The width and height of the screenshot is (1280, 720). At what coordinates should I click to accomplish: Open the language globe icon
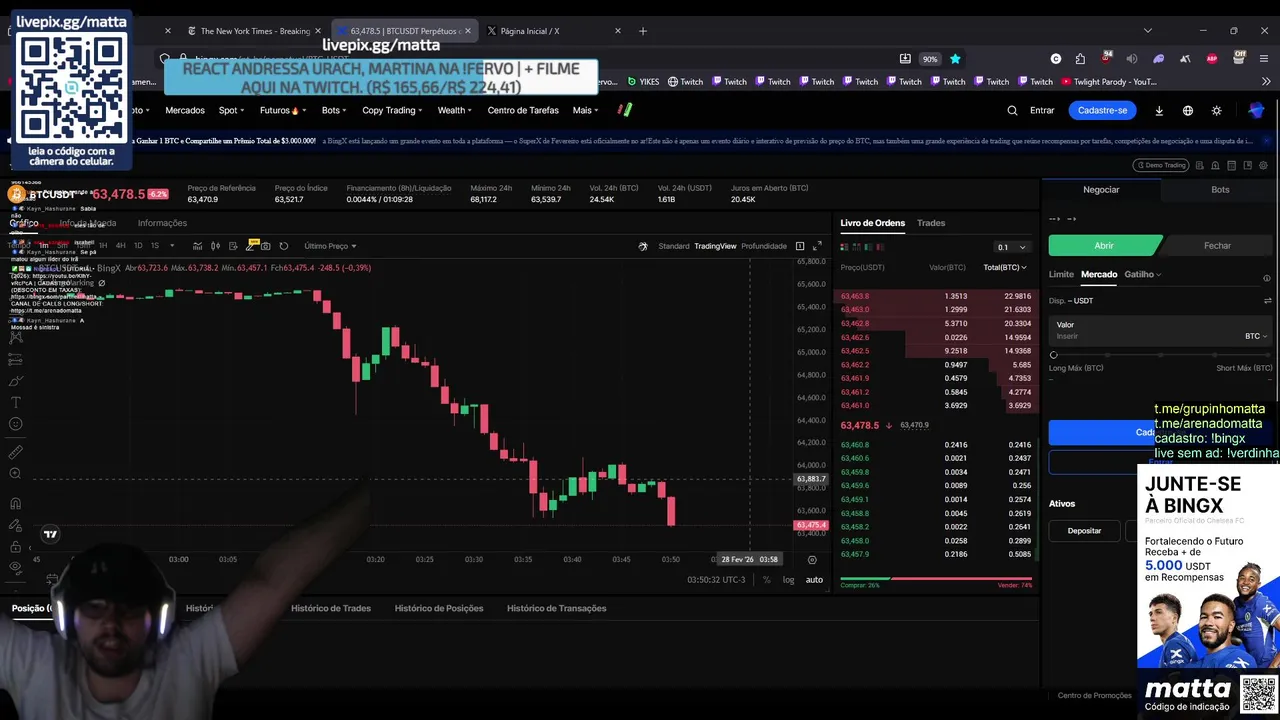(x=1188, y=110)
